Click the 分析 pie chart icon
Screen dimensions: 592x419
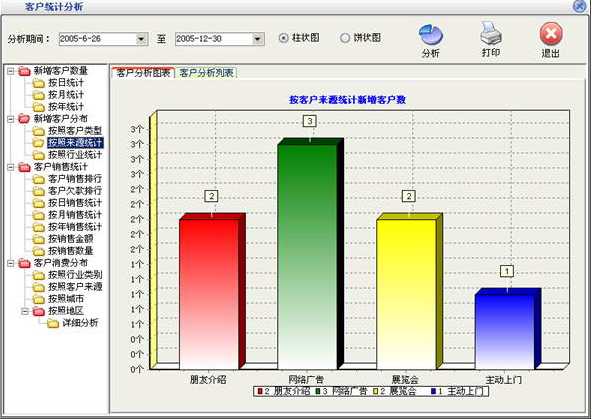(x=431, y=34)
